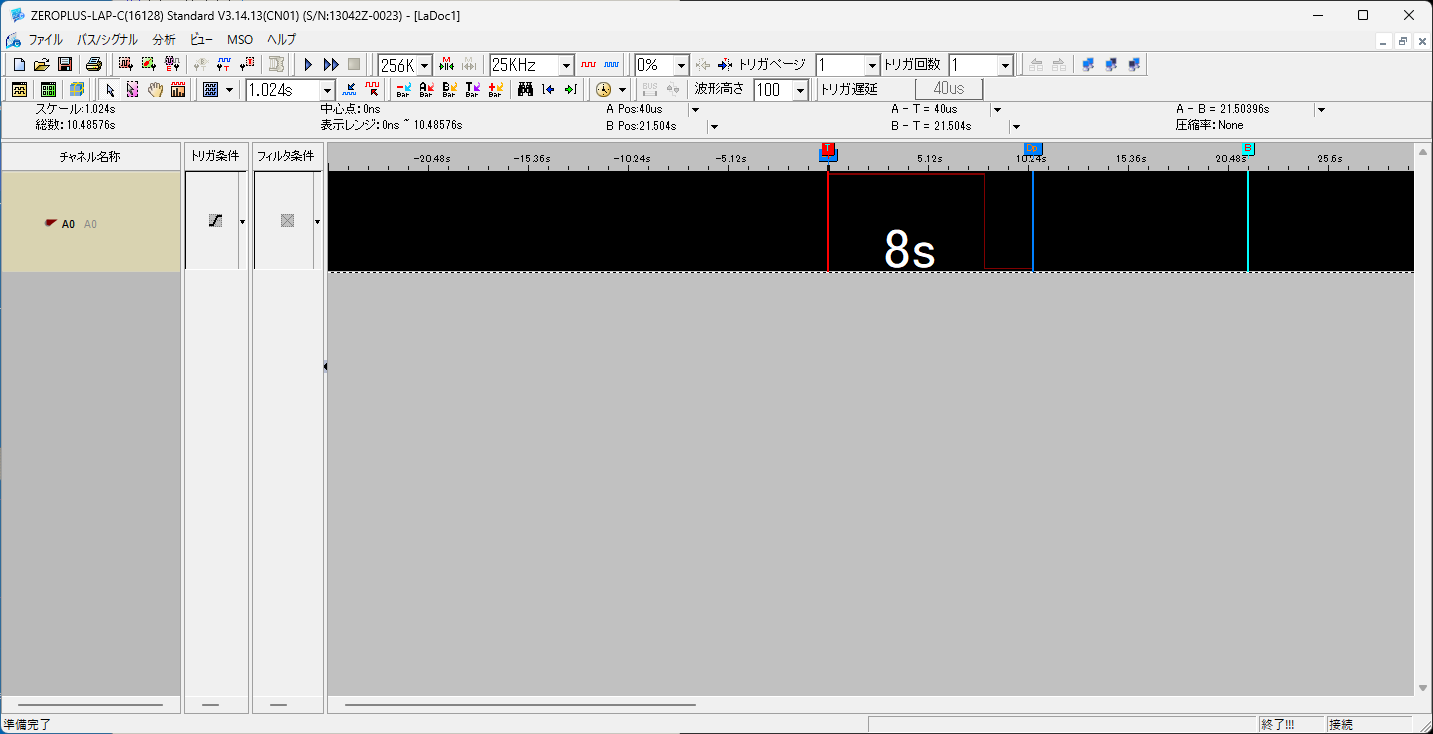This screenshot has width=1433, height=734.
Task: Click the 40us trigger delay field
Action: click(x=948, y=89)
